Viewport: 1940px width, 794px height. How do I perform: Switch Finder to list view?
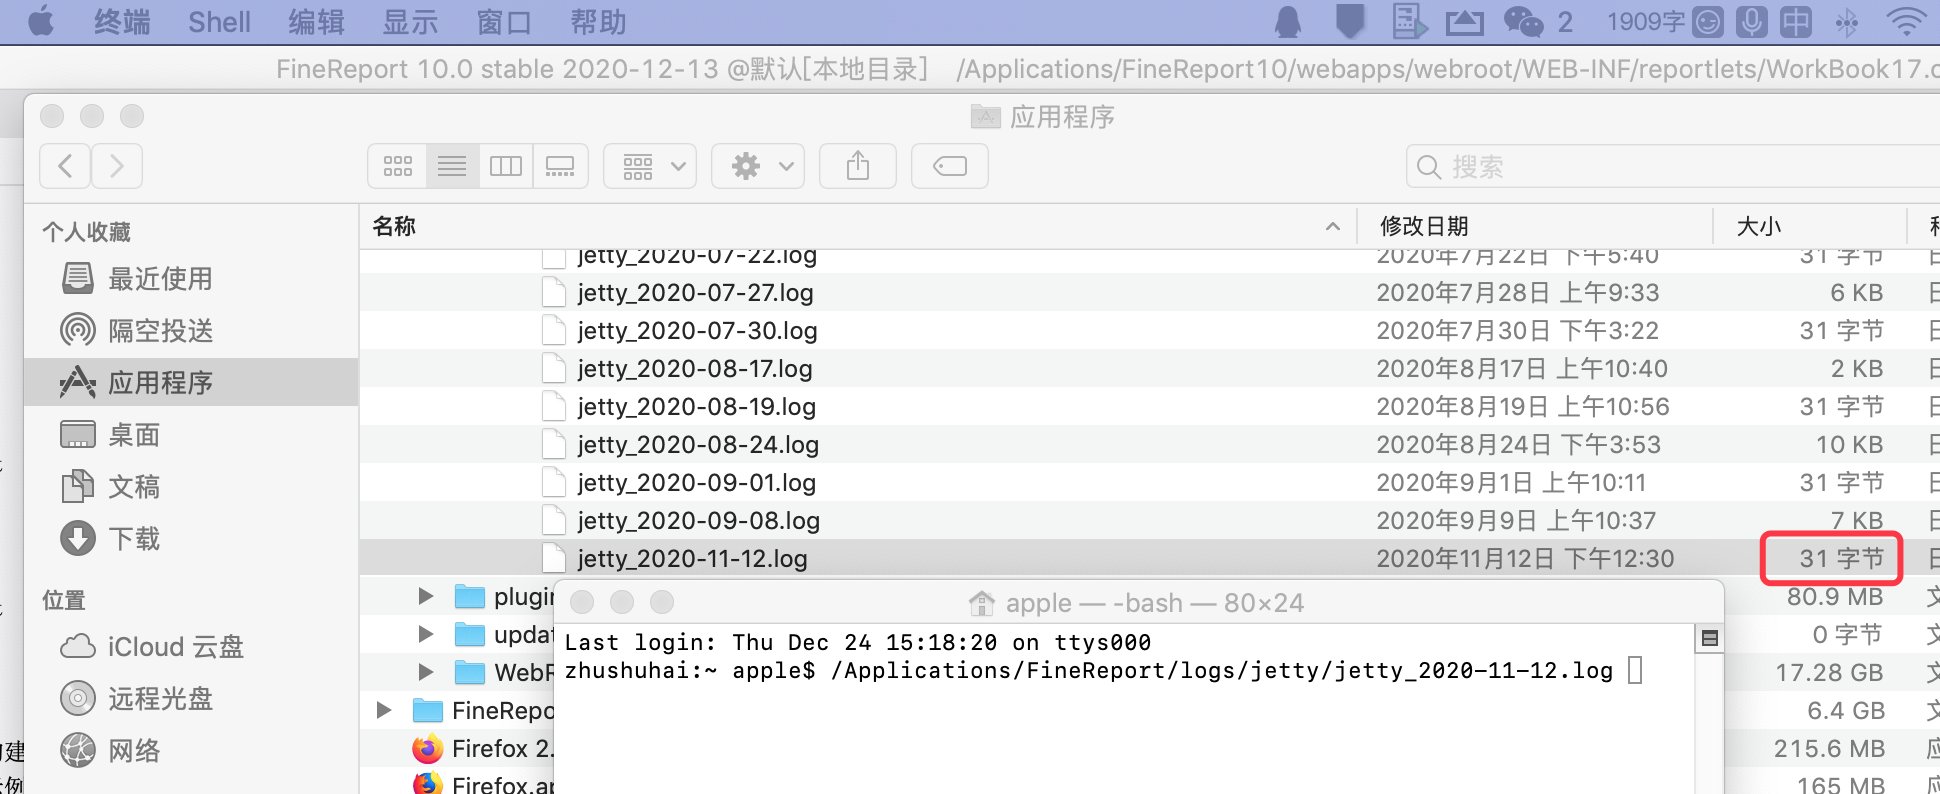(x=452, y=166)
